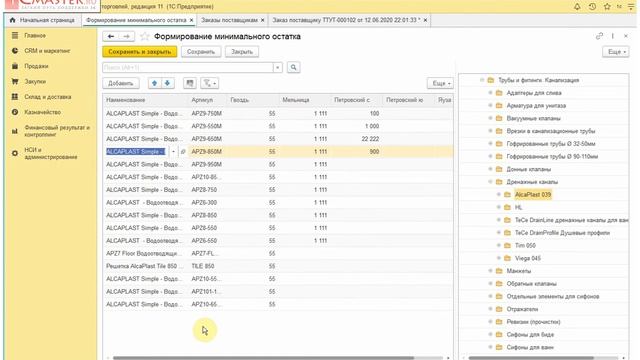Open the table's Еще dropdown

[440, 83]
